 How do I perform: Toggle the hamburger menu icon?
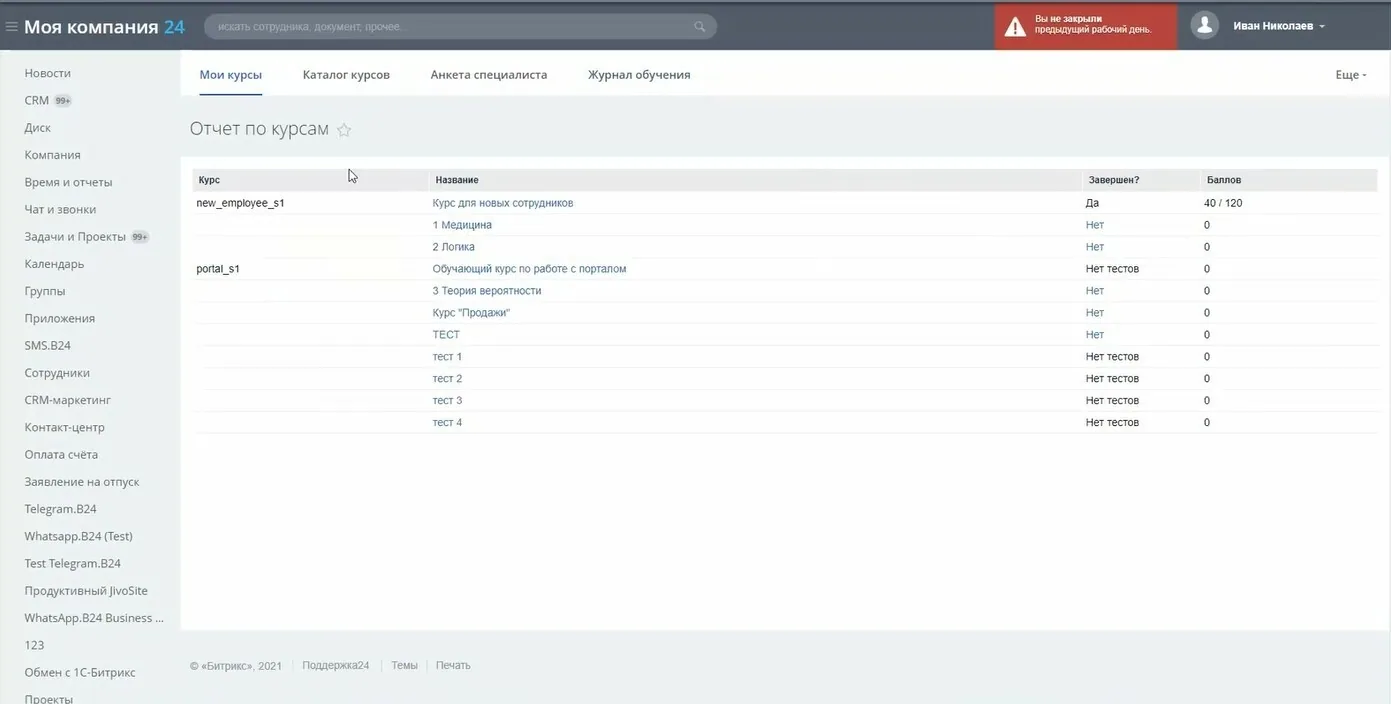click(x=12, y=27)
